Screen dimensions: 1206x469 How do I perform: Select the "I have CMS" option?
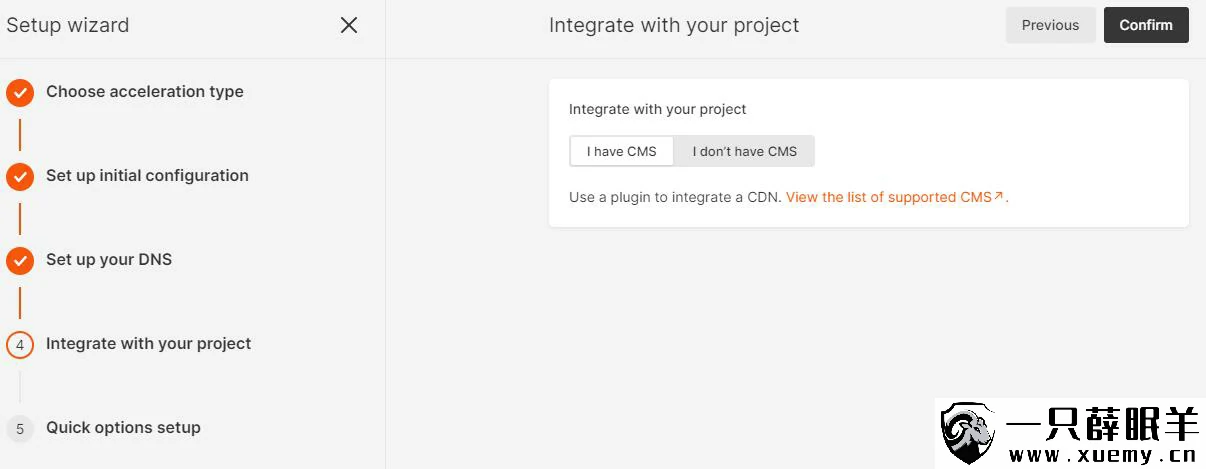click(621, 151)
